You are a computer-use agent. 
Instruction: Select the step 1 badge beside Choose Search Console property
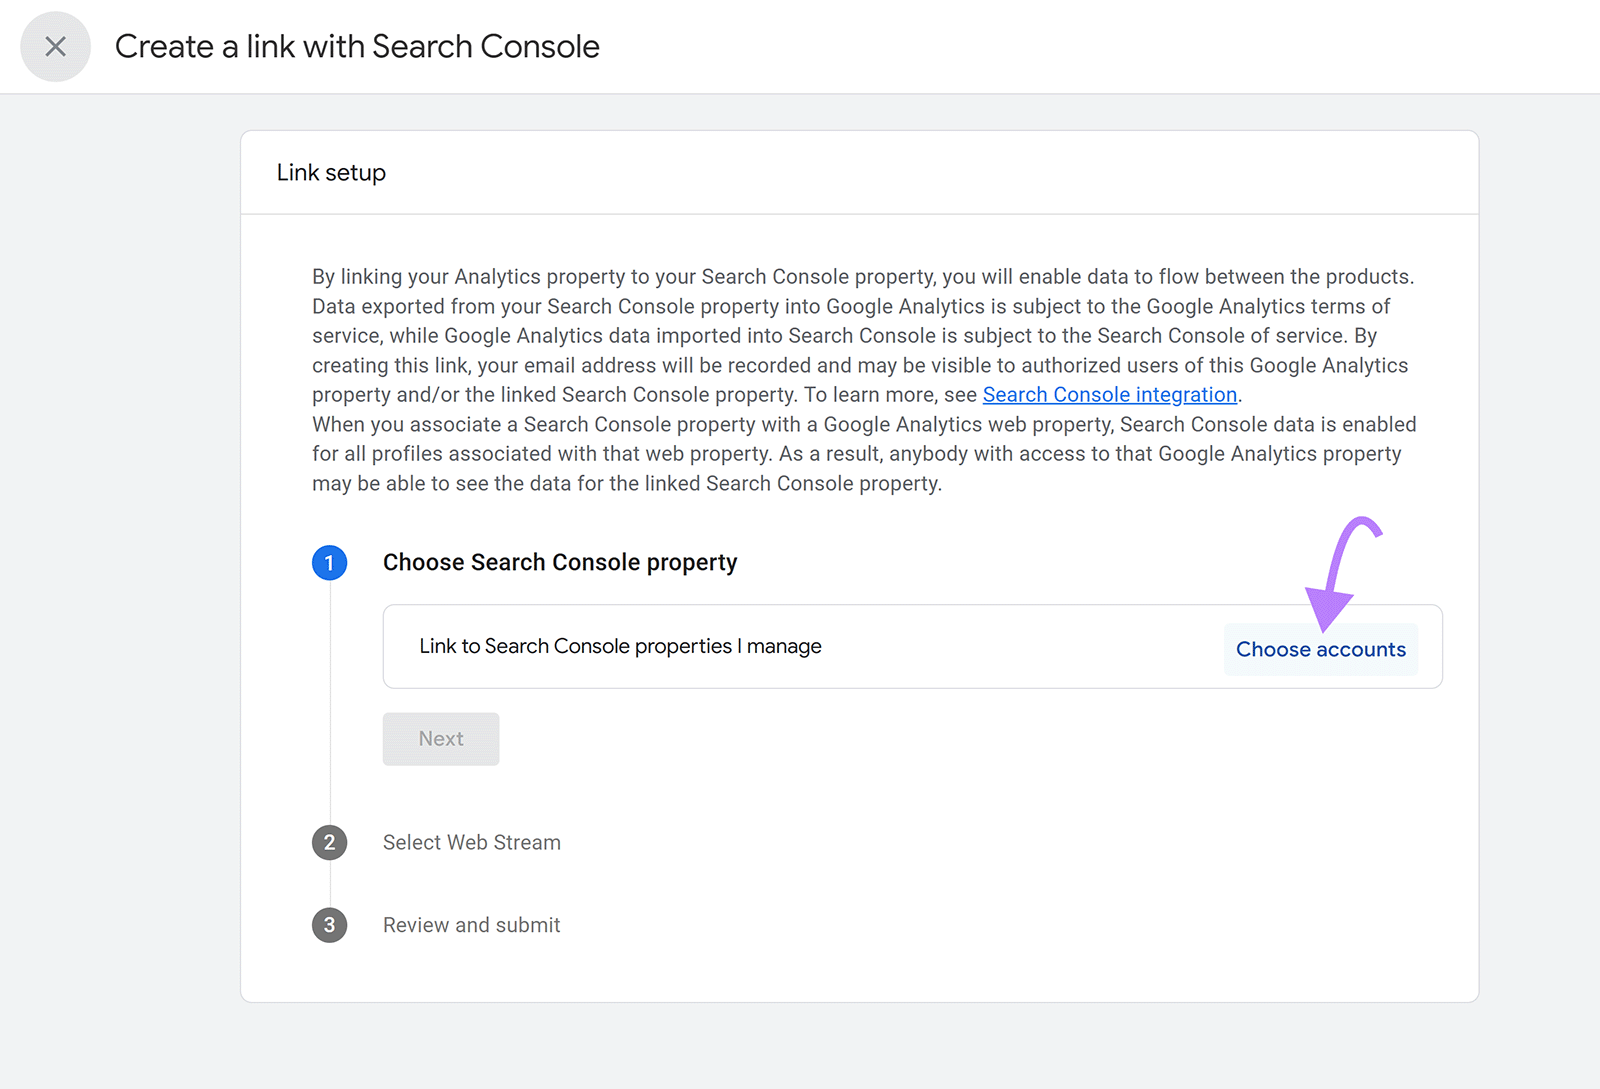(330, 562)
